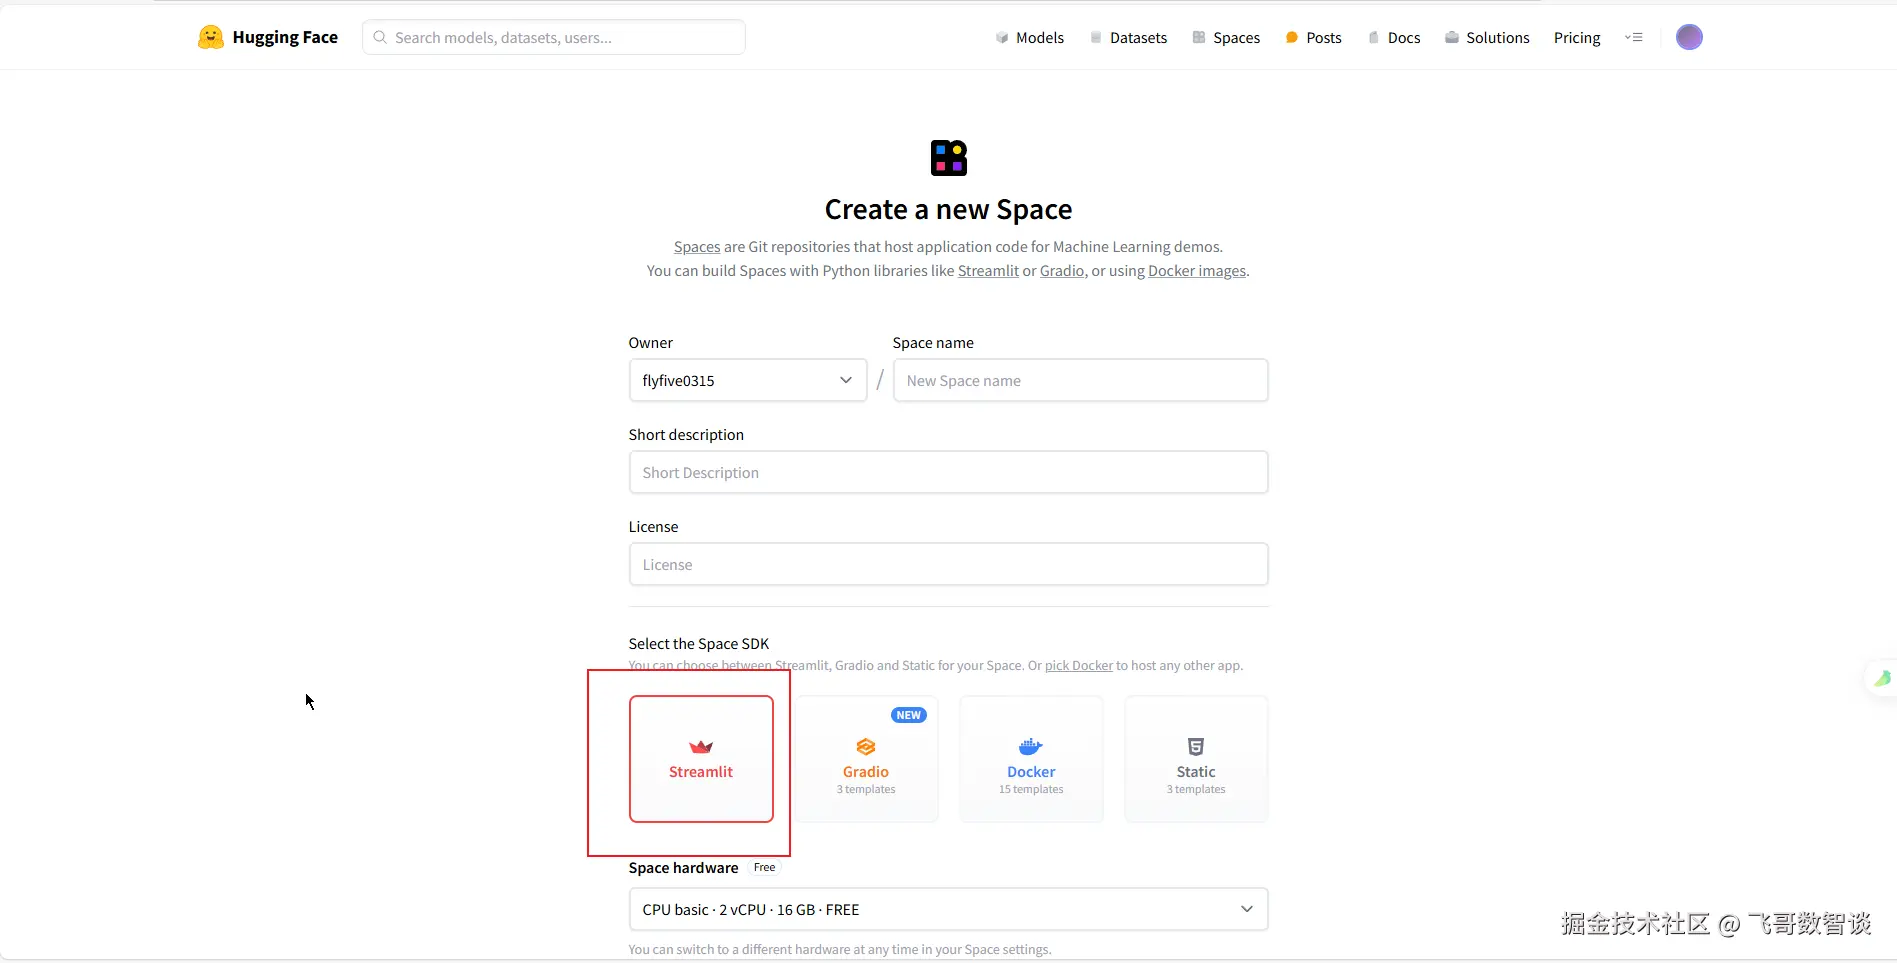Click the New Space name field
1897x963 pixels.
[x=1080, y=380]
